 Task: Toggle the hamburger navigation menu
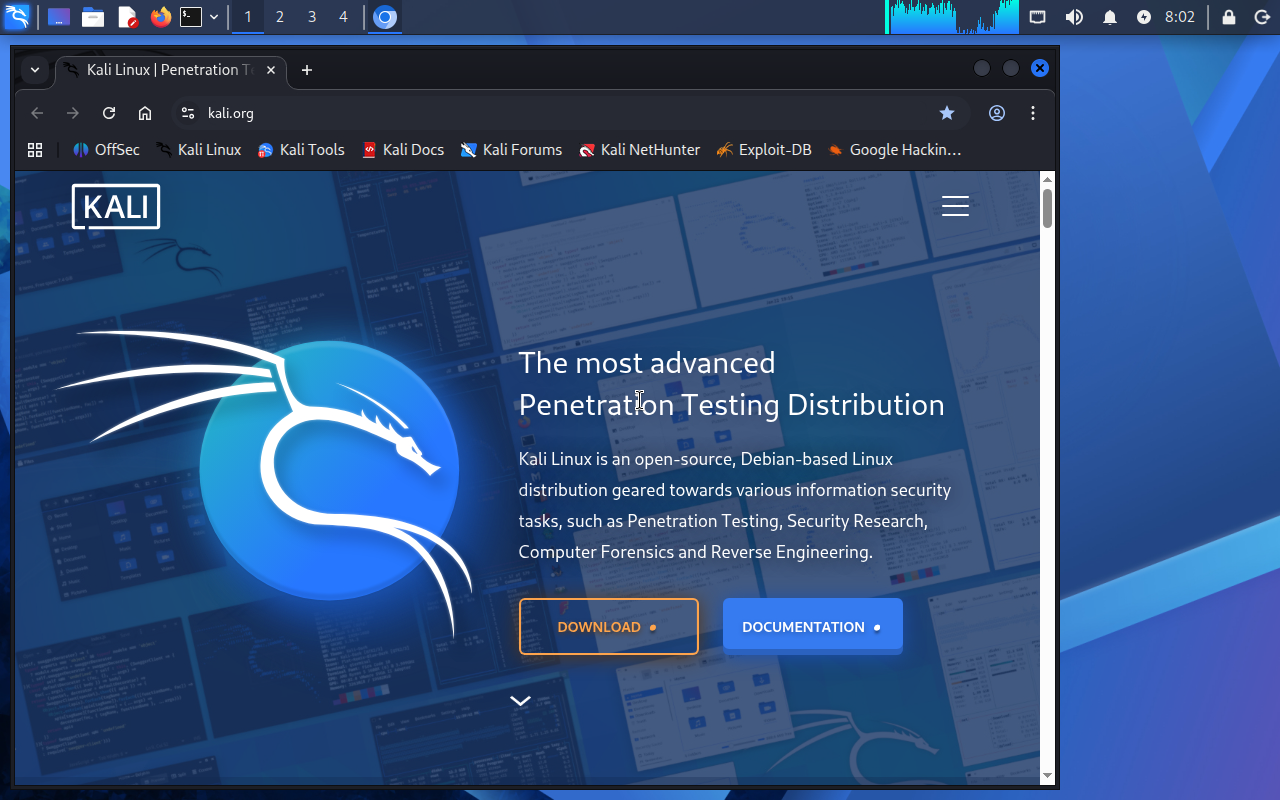point(955,206)
